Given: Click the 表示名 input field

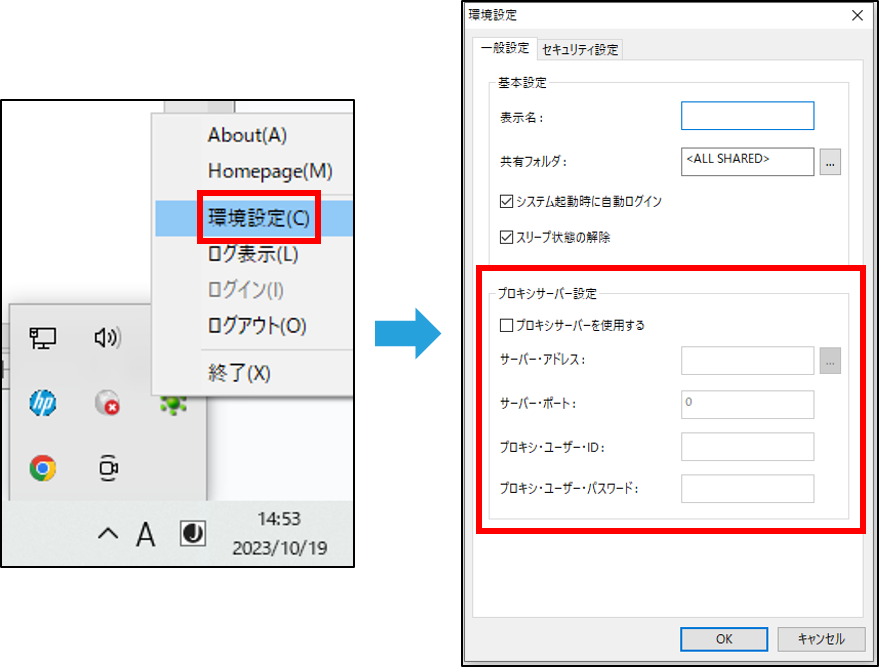Looking at the screenshot, I should (747, 115).
